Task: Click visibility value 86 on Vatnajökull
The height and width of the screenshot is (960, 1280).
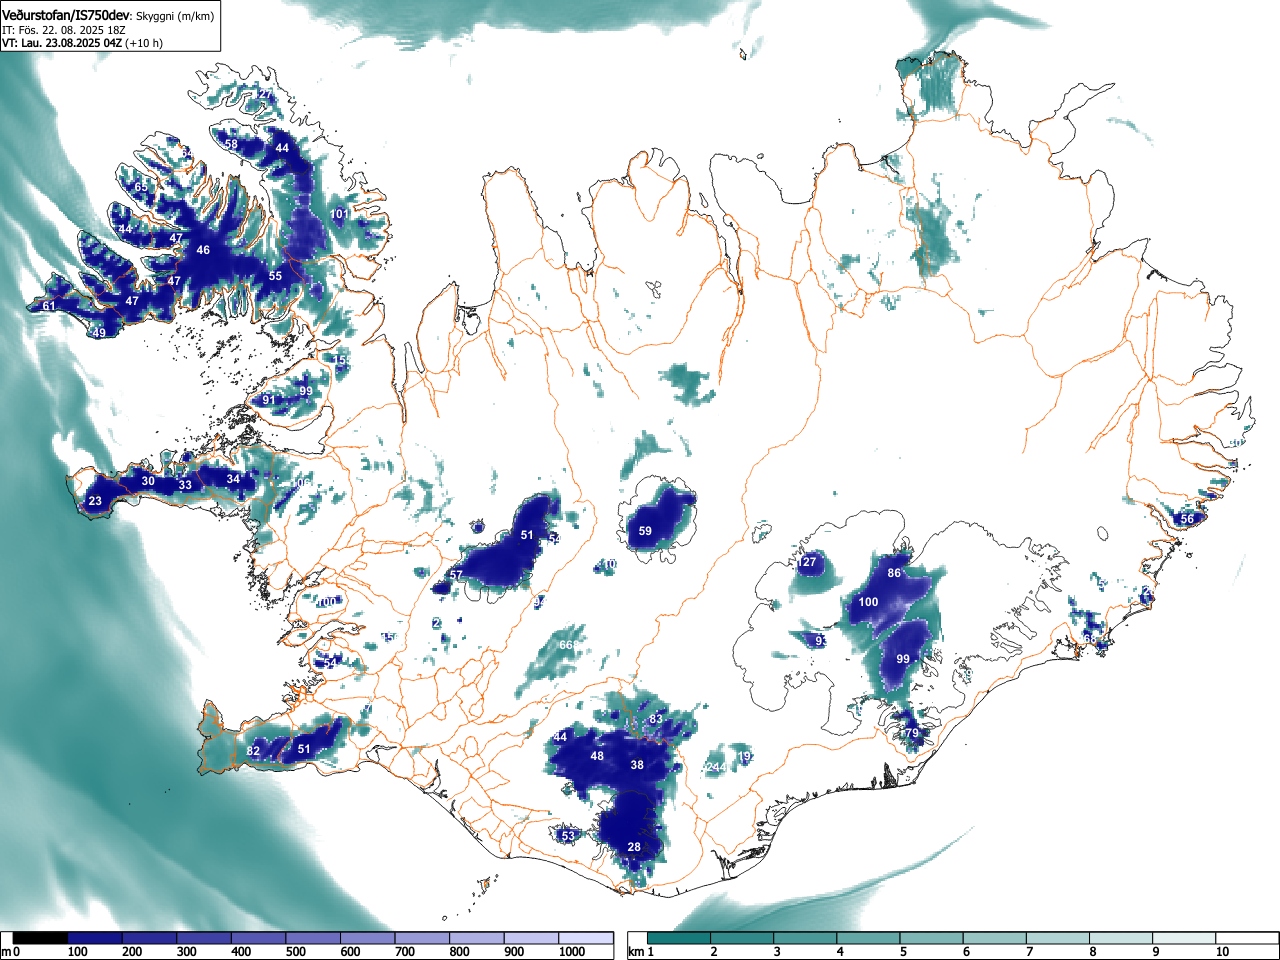Action: pyautogui.click(x=895, y=573)
